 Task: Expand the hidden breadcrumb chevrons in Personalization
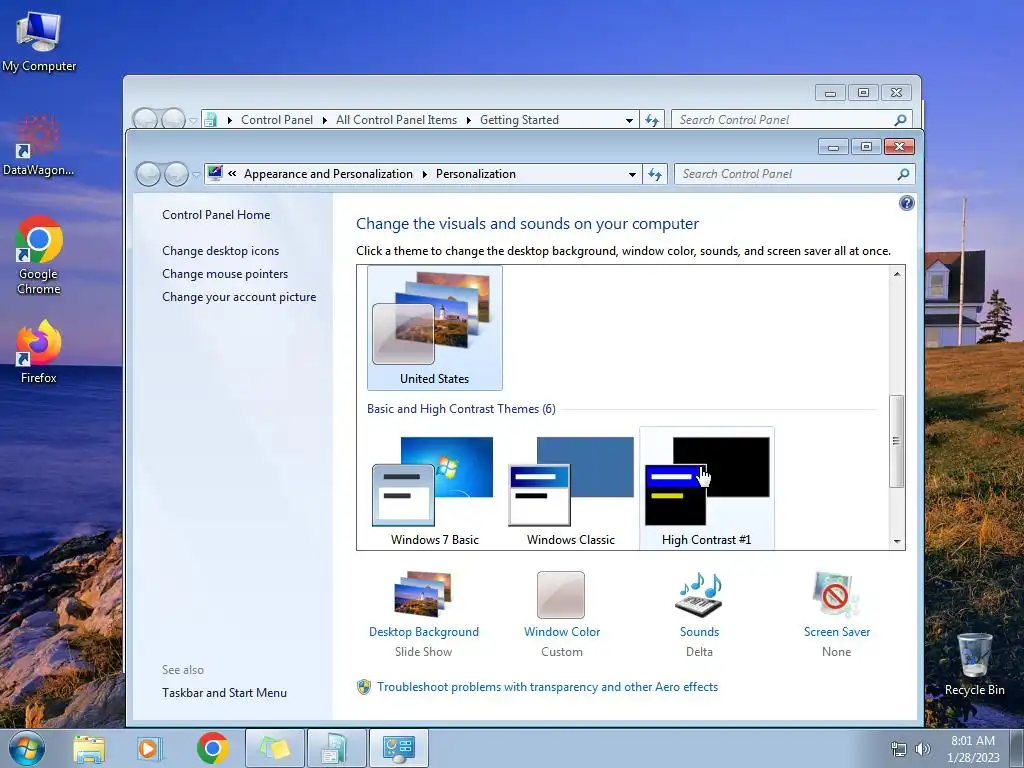tap(232, 174)
